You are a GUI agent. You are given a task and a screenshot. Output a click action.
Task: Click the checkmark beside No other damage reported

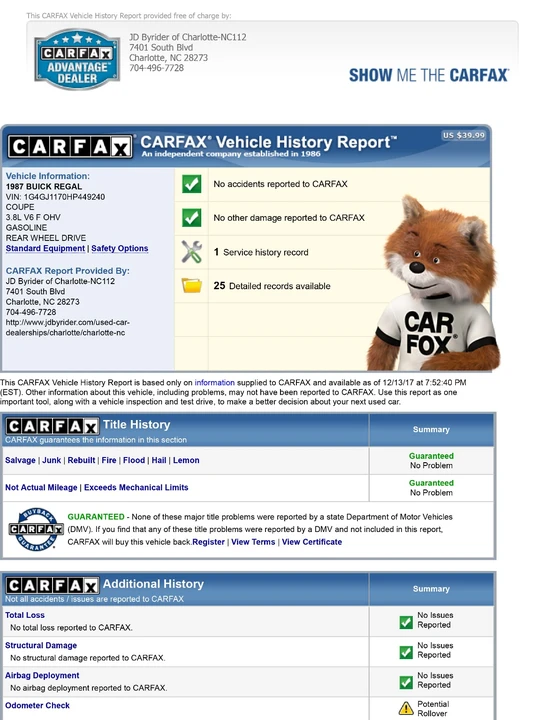[x=191, y=218]
